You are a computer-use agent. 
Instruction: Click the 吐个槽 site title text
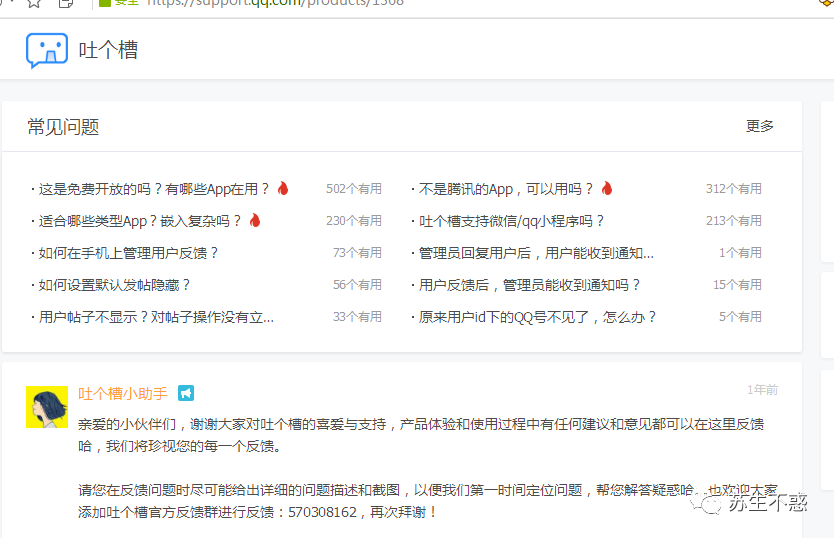[109, 51]
